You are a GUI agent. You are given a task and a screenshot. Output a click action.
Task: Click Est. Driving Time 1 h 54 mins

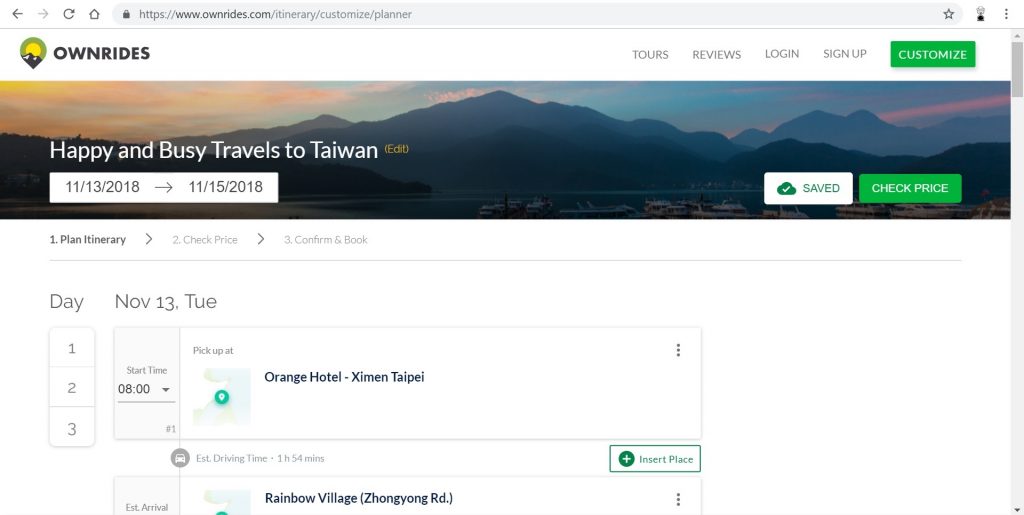(x=260, y=458)
